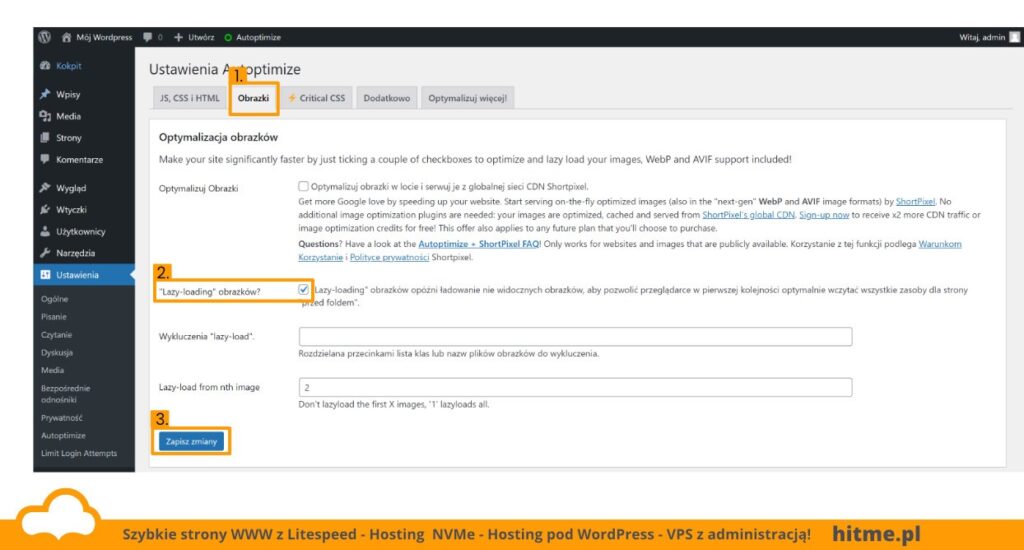This screenshot has width=1024, height=550.
Task: Click the Ustawienia Autoptimize page title
Action: 225,69
